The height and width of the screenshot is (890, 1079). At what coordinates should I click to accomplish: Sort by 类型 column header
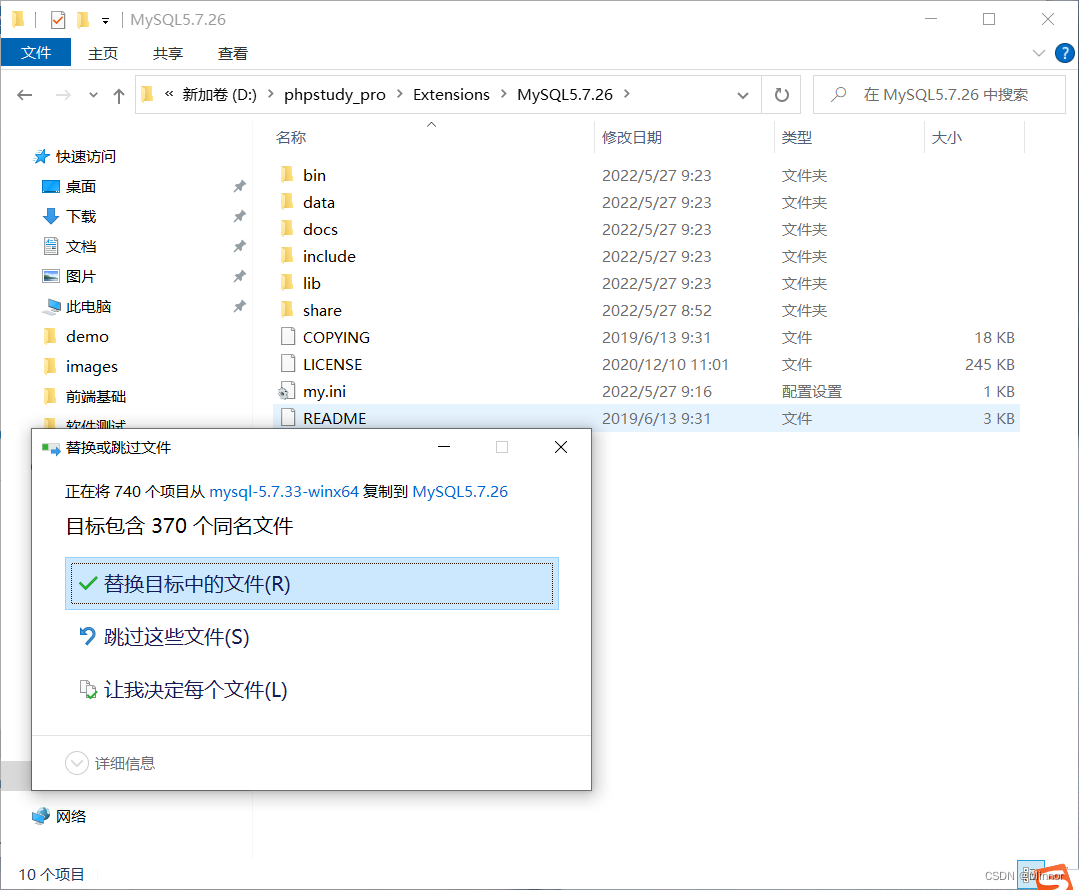click(797, 138)
